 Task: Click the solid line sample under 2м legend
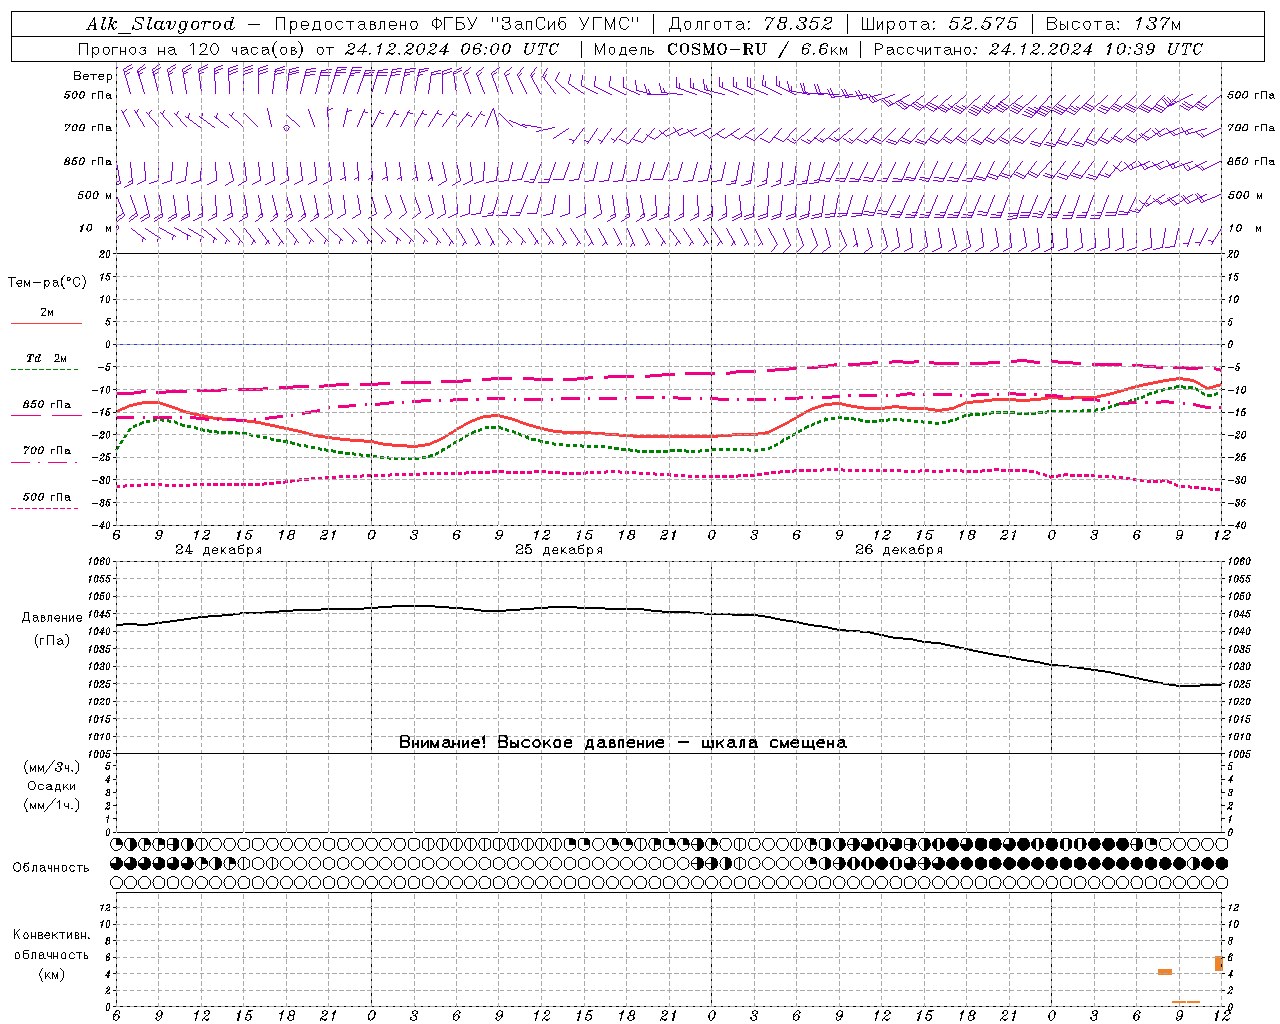coord(46,324)
